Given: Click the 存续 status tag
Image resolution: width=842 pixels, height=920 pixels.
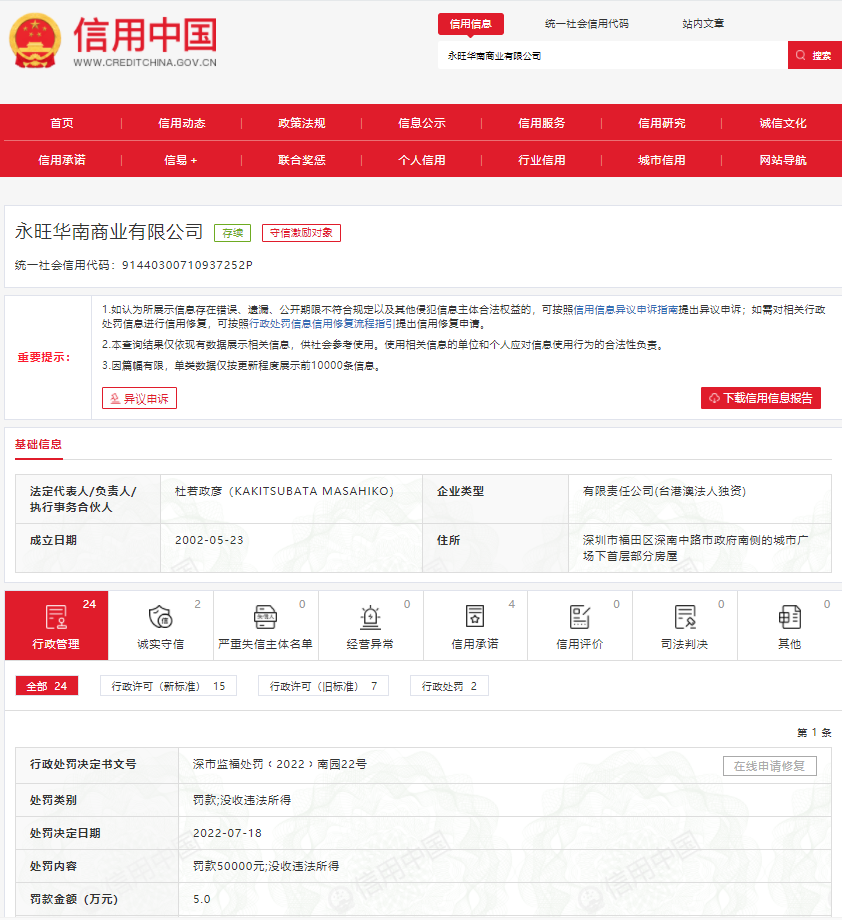Looking at the screenshot, I should tap(232, 233).
